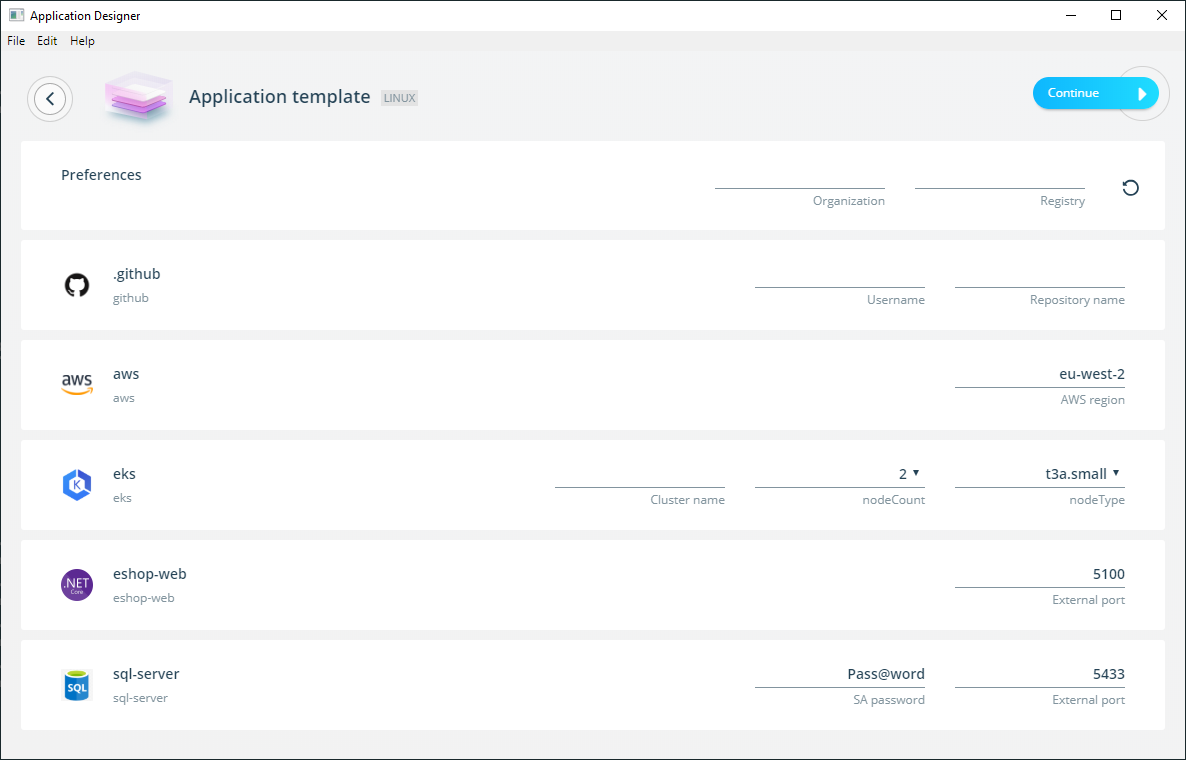
Task: Click the SQL server database icon
Action: coord(76,685)
